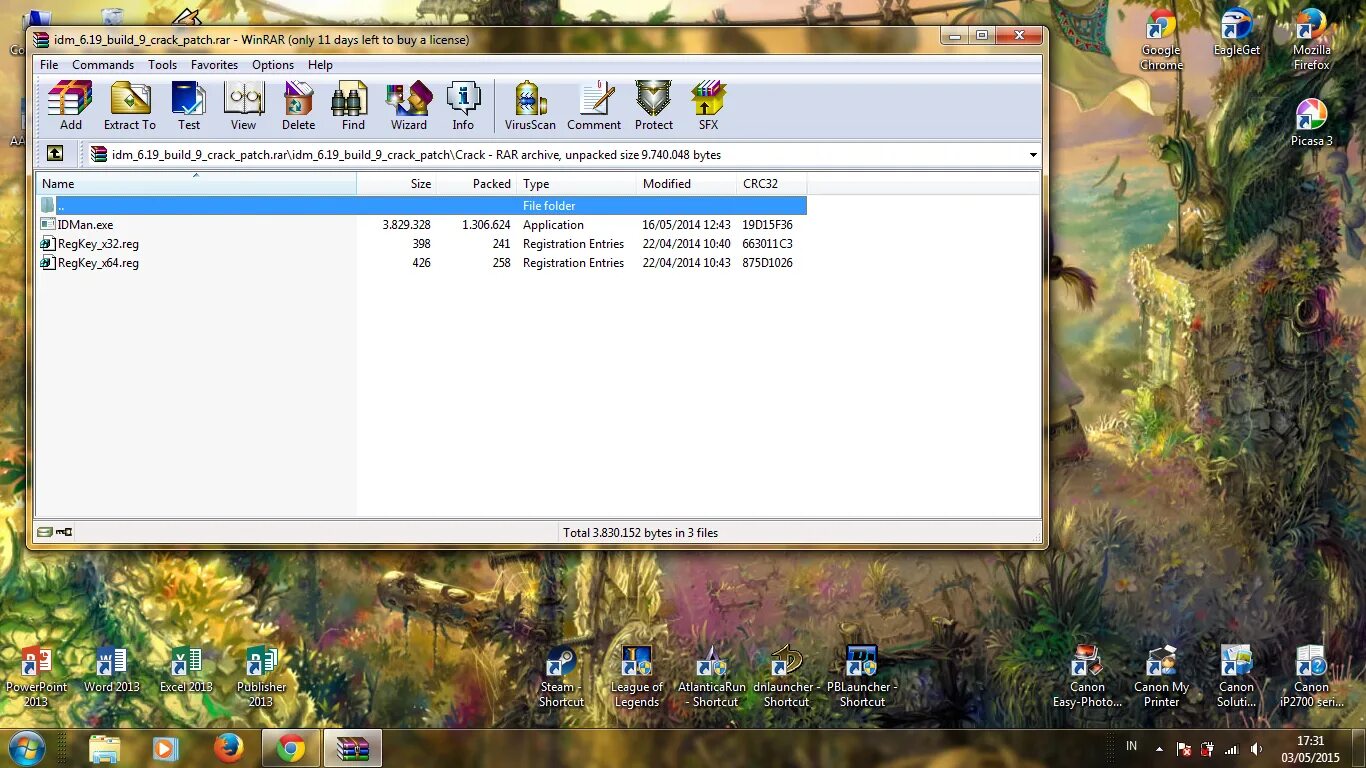Open Publisher 2013 desktop shortcut
The height and width of the screenshot is (768, 1366).
(261, 677)
